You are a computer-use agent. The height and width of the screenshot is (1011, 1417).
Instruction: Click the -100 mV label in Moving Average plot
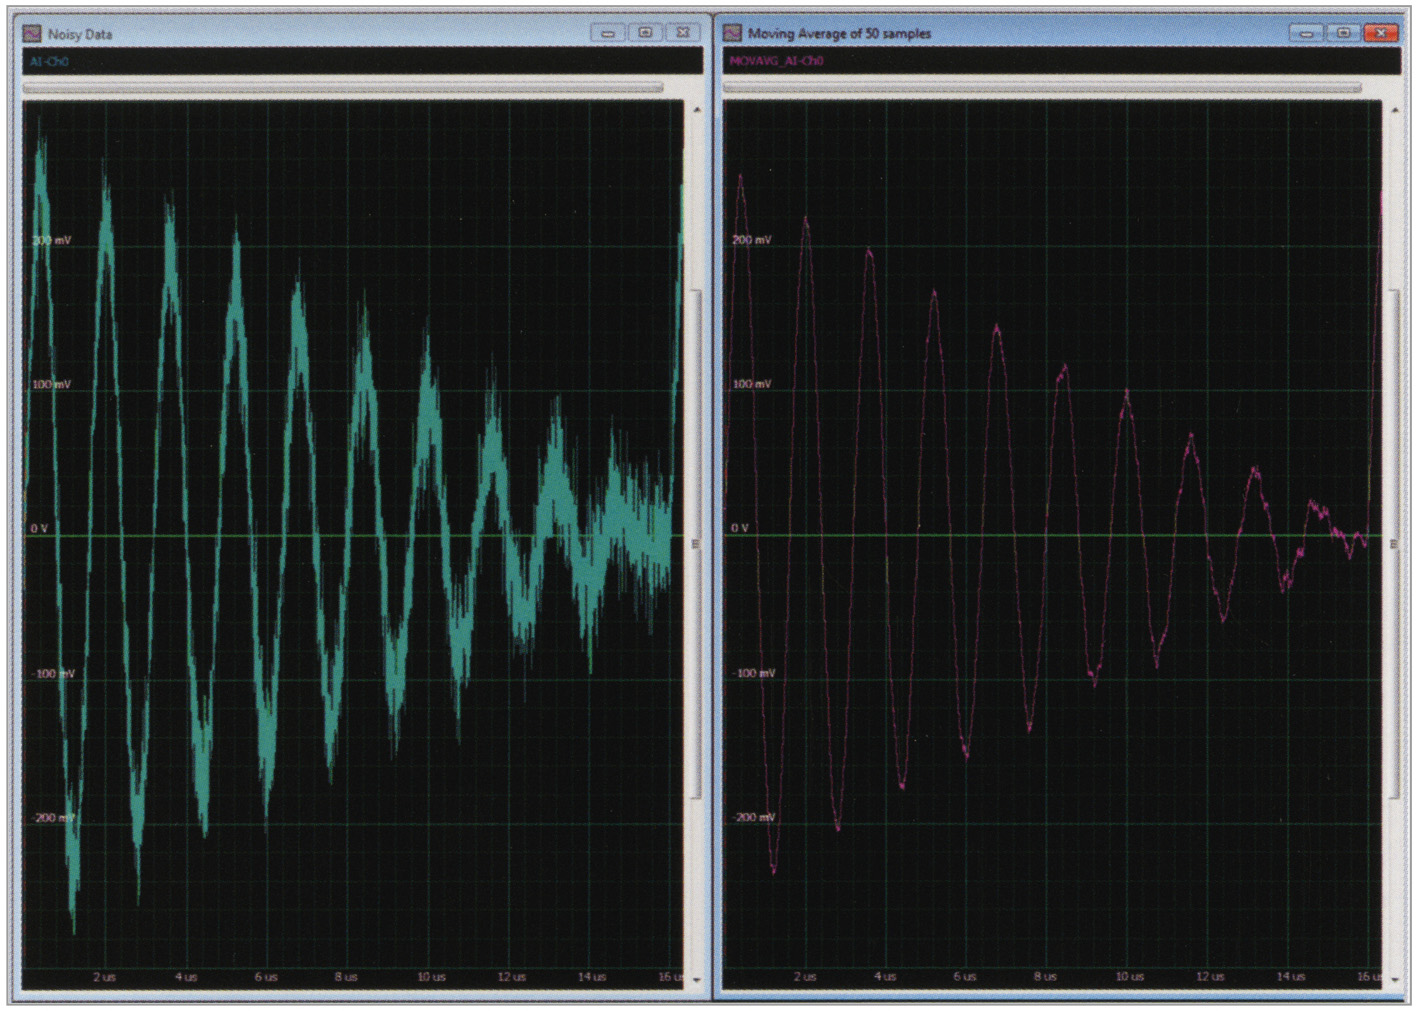point(754,673)
